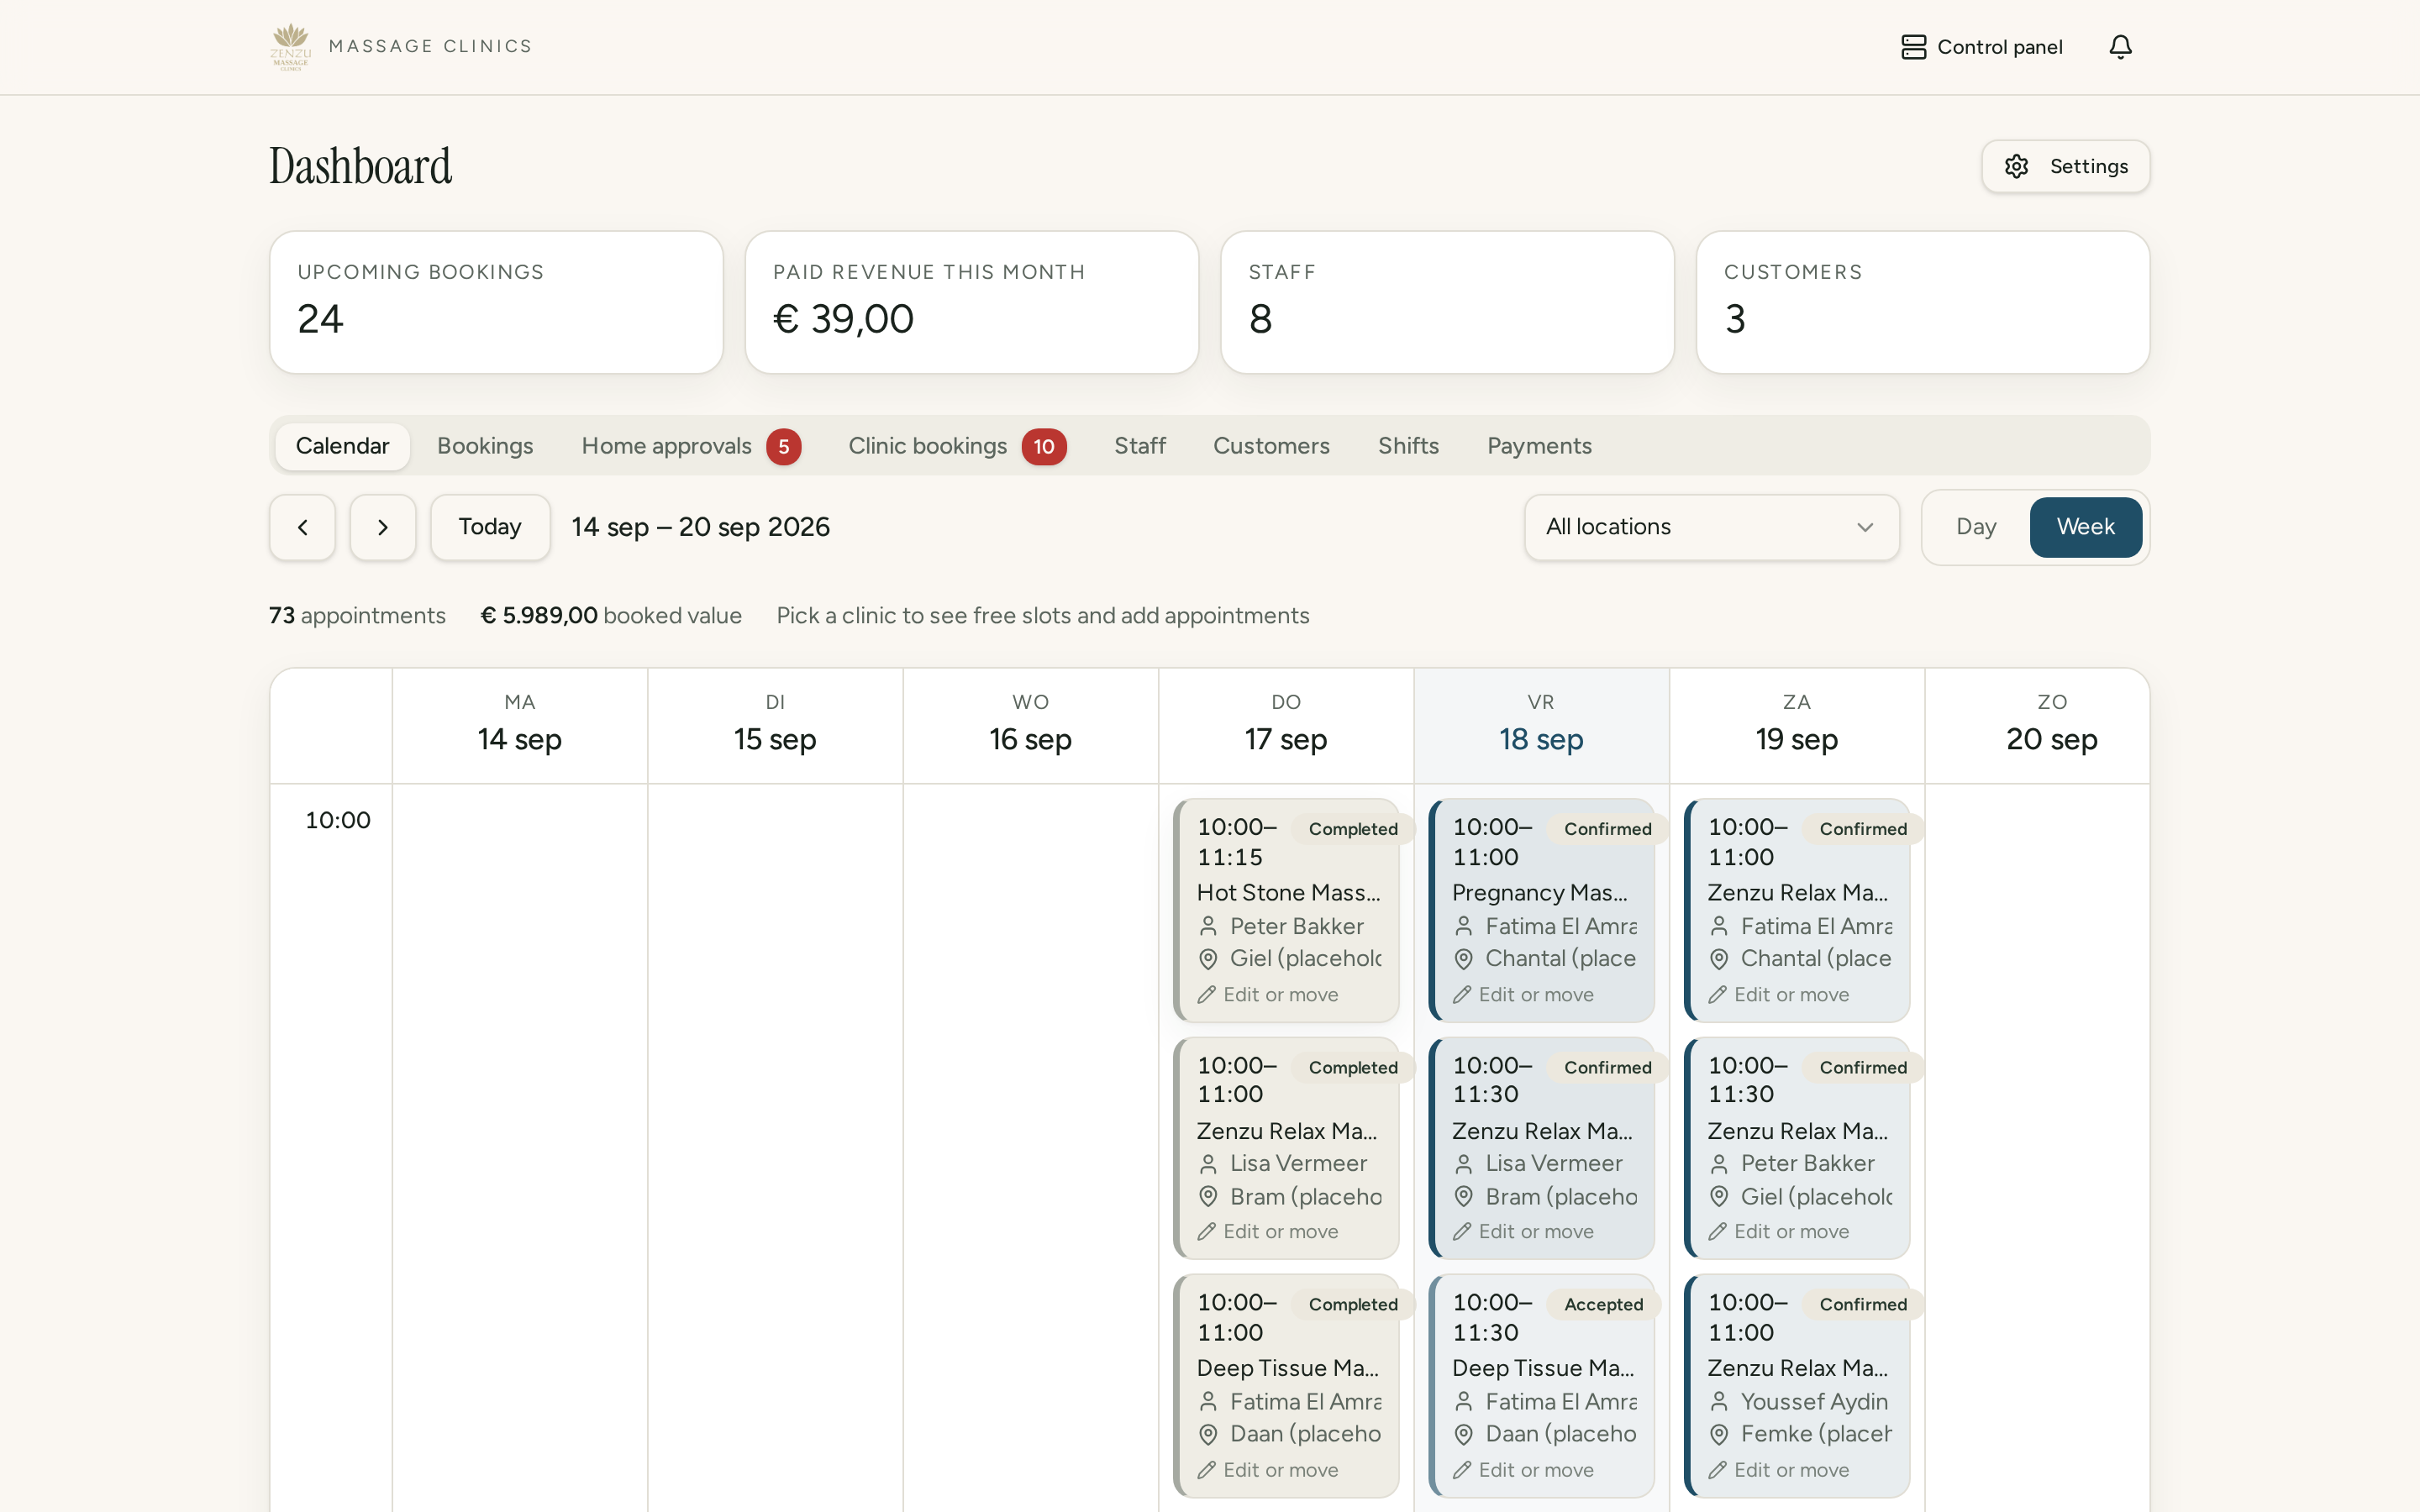Click the MA 14 sep column header
Screen dimensions: 2420x1512
click(520, 726)
